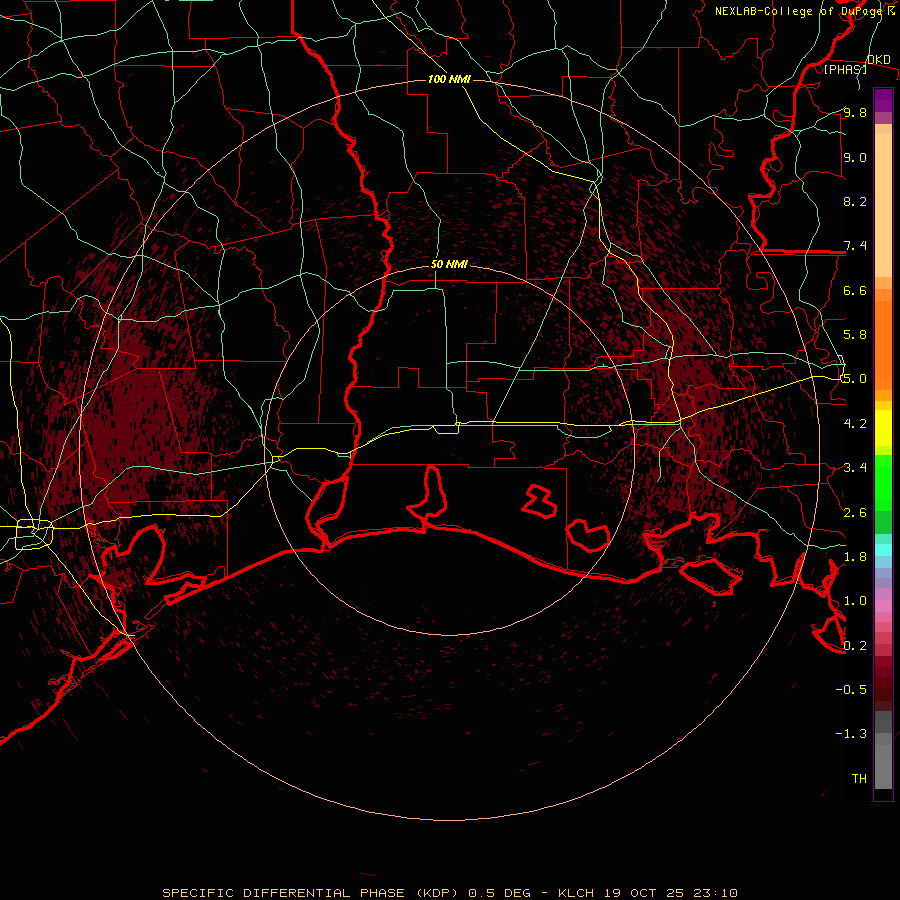
Task: Click the 5.8 scale value
Action: (x=855, y=335)
